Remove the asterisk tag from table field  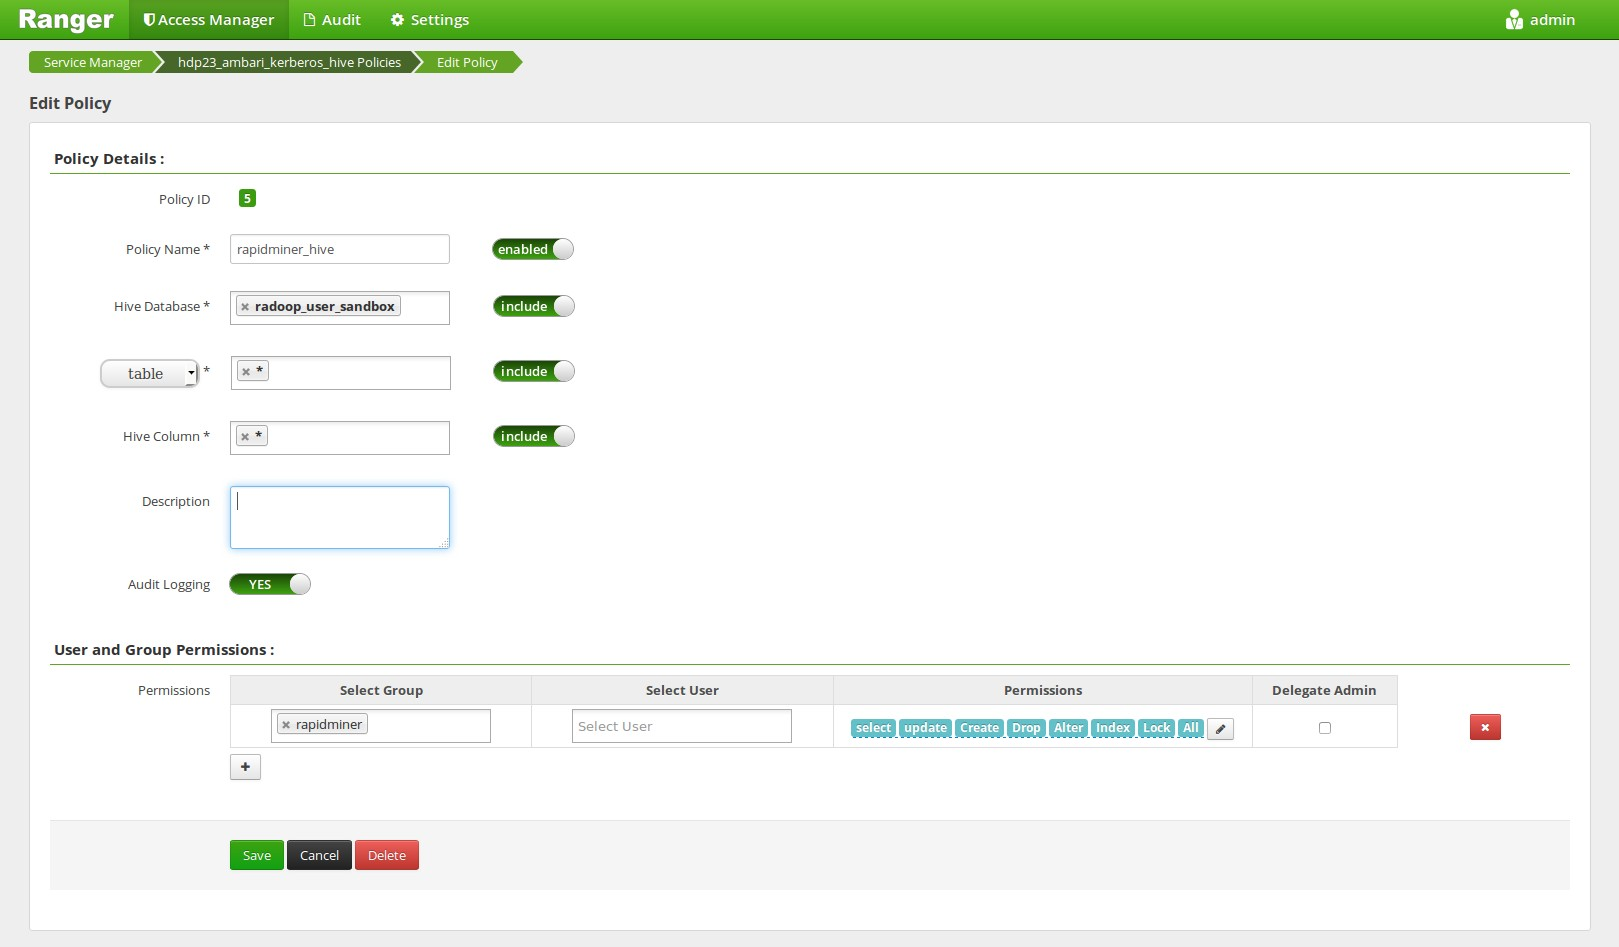[x=246, y=372]
